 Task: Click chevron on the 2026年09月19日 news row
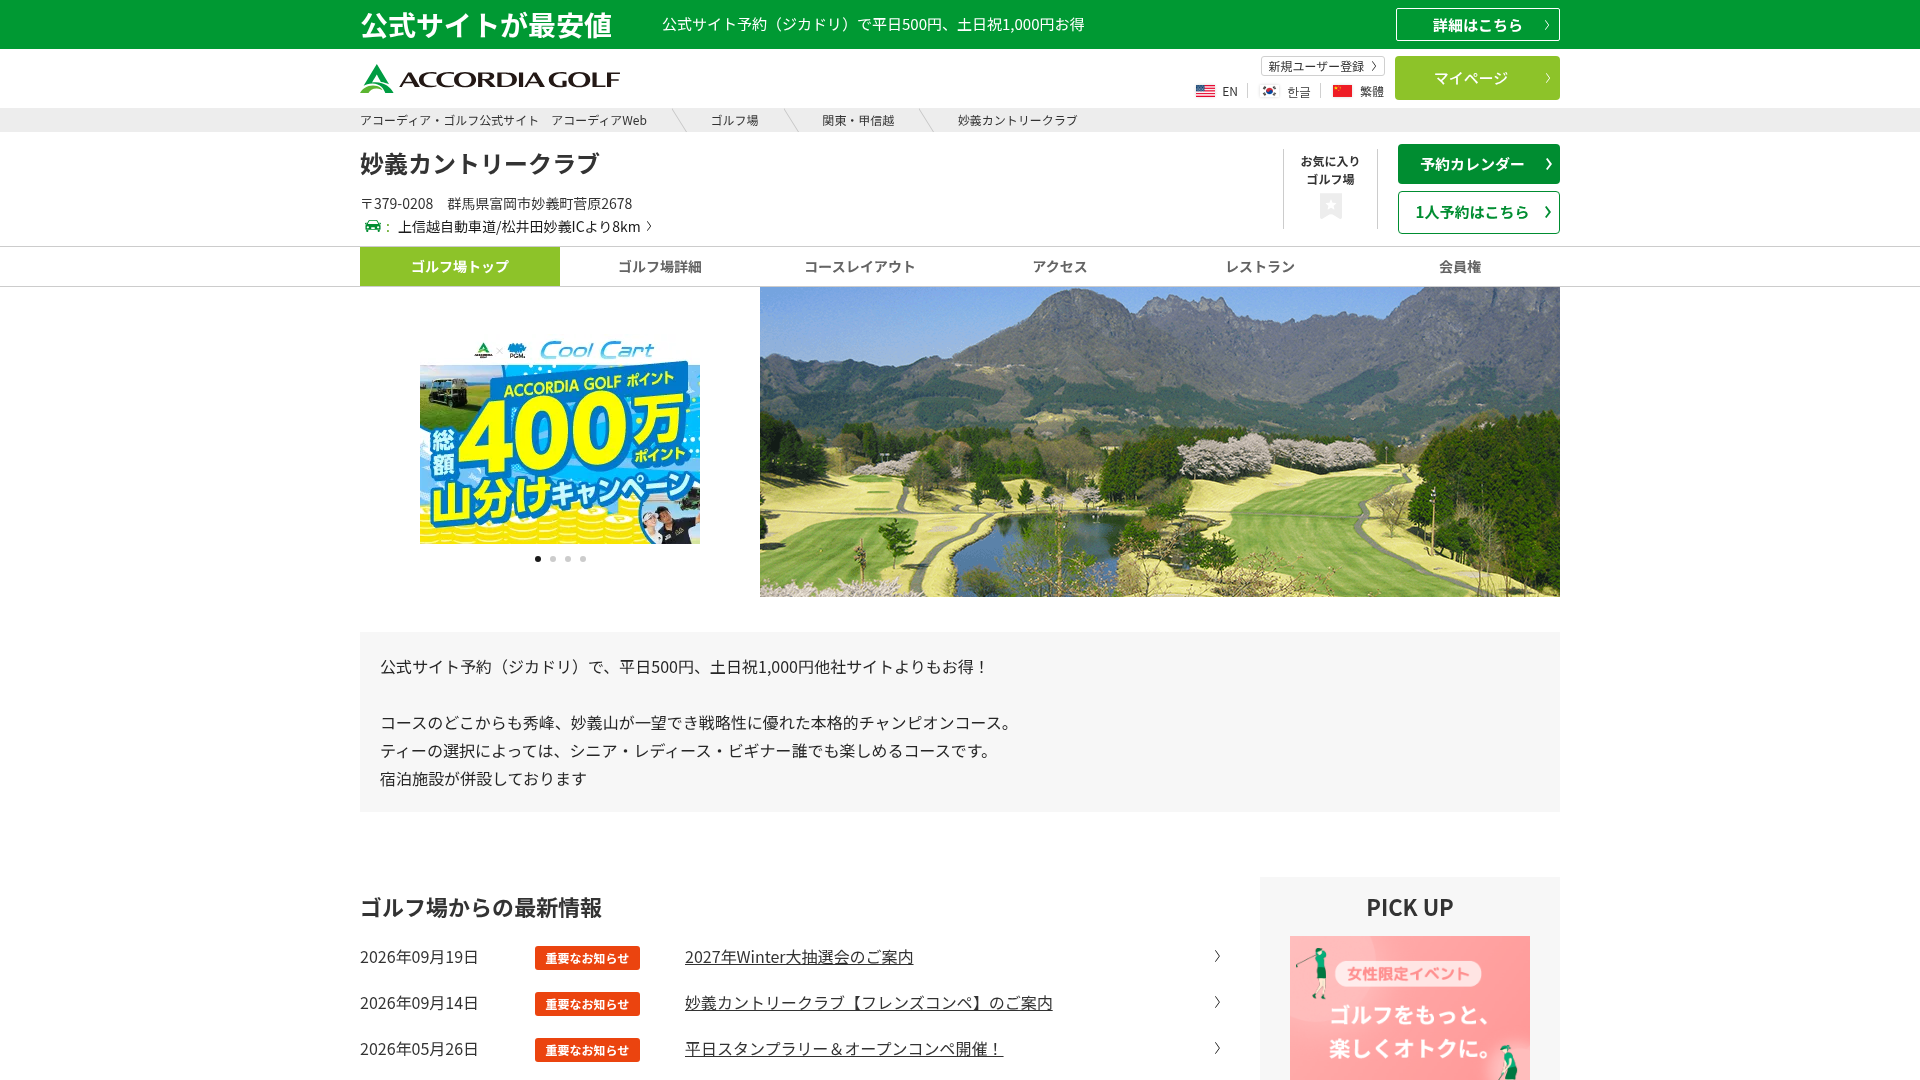point(1217,956)
